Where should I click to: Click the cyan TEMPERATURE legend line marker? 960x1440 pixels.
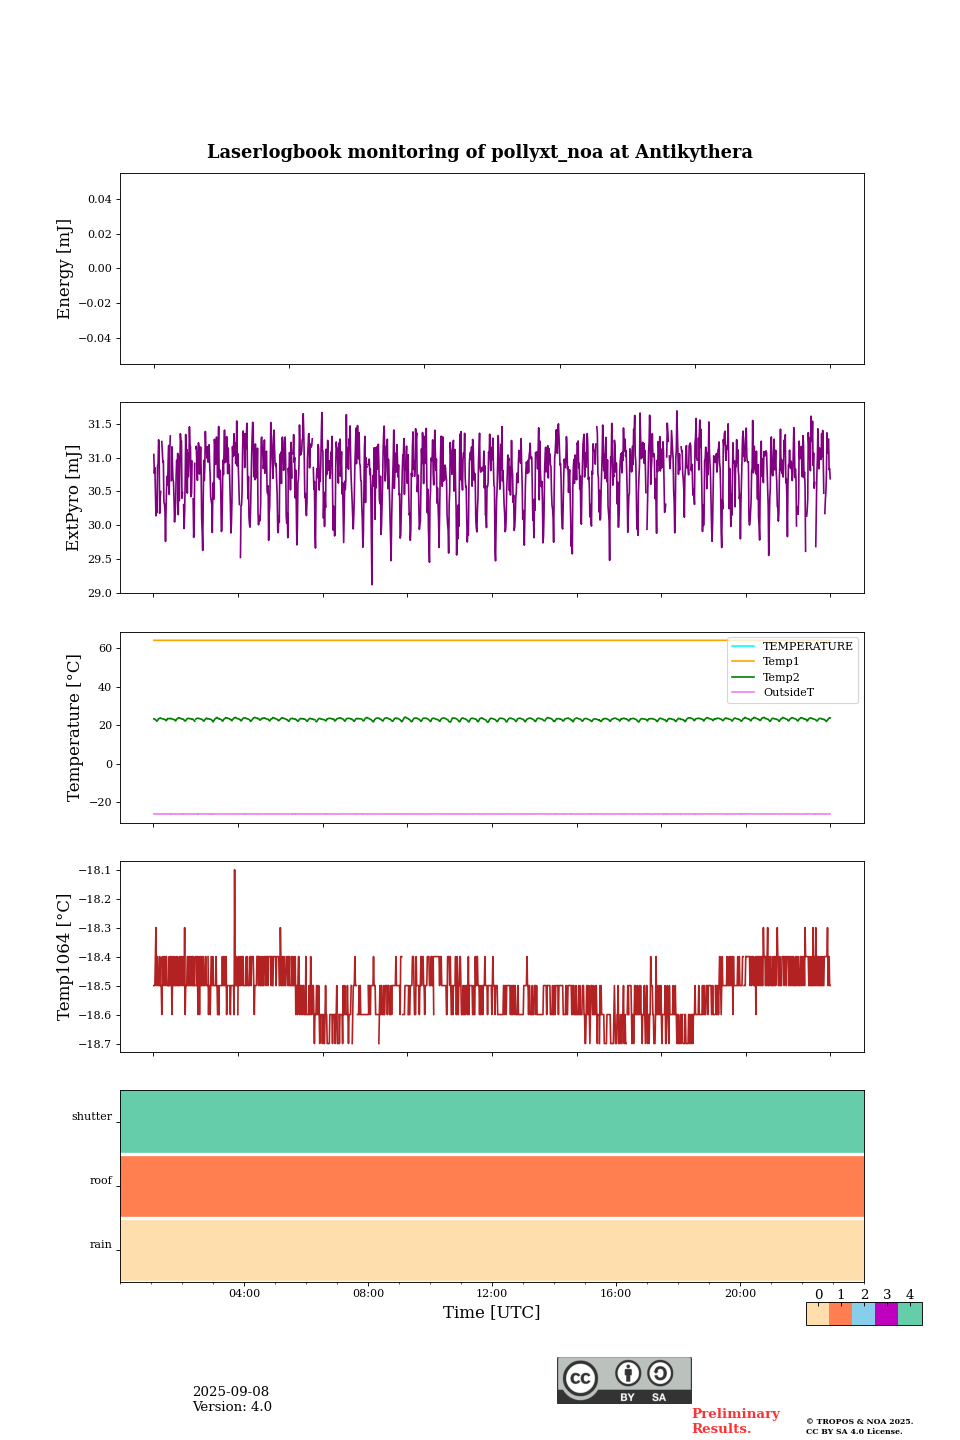coord(743,647)
